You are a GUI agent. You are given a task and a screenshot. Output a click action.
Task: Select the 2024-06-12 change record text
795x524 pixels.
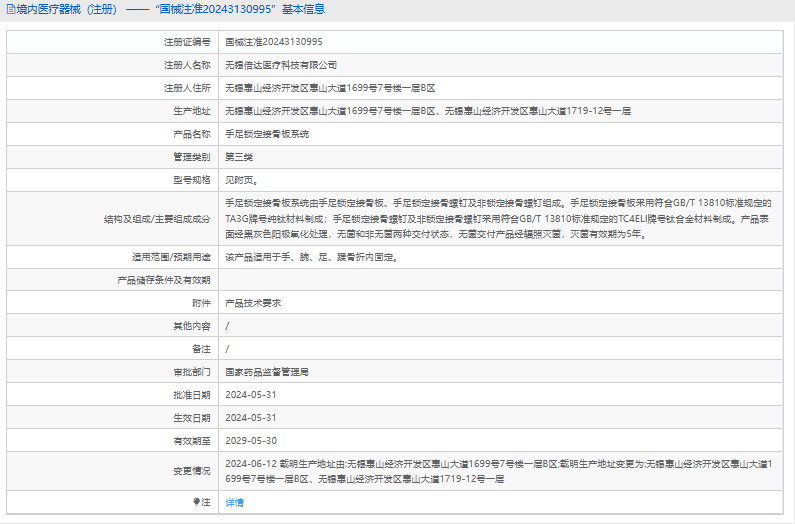coord(498,471)
